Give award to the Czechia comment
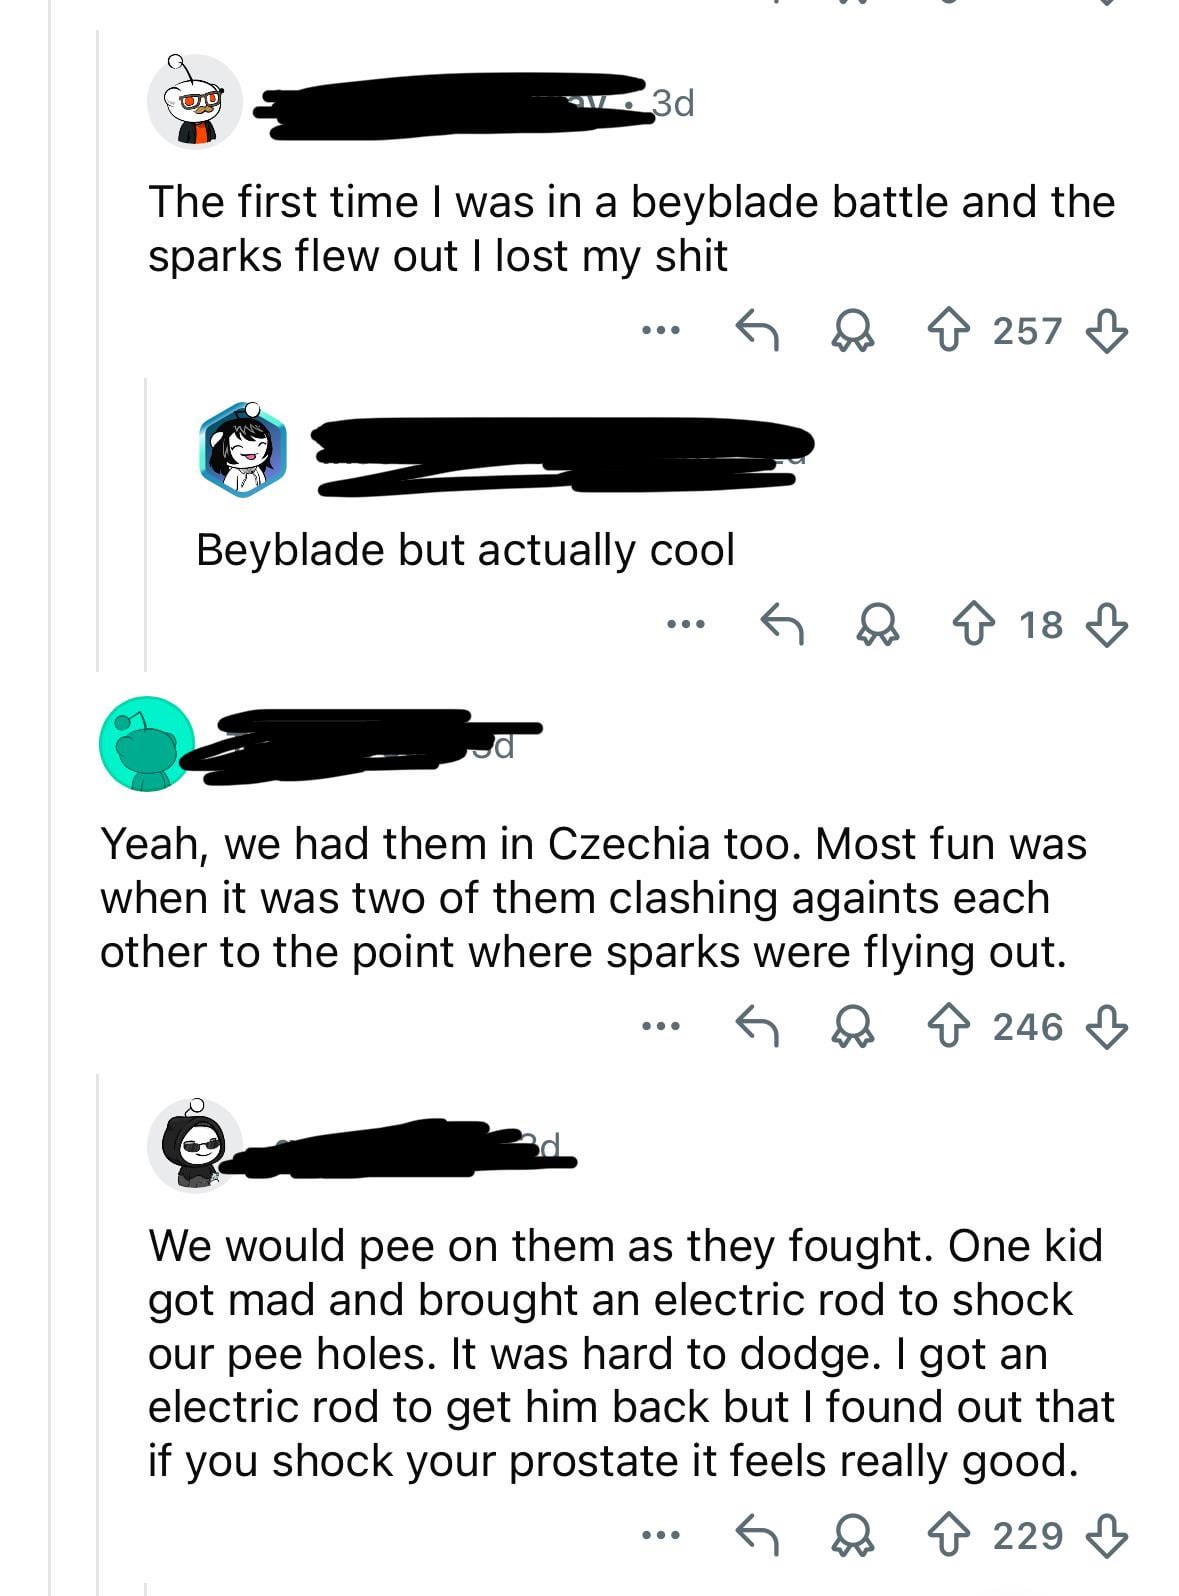Viewport: 1179px width, 1596px height. [x=853, y=1026]
